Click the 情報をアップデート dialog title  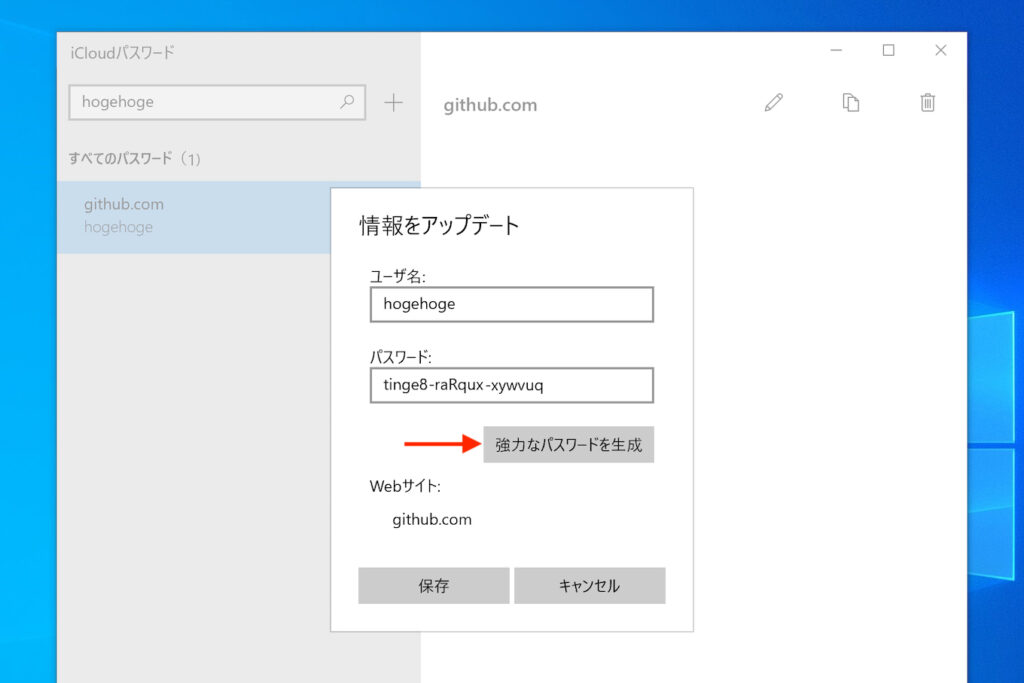(x=436, y=226)
